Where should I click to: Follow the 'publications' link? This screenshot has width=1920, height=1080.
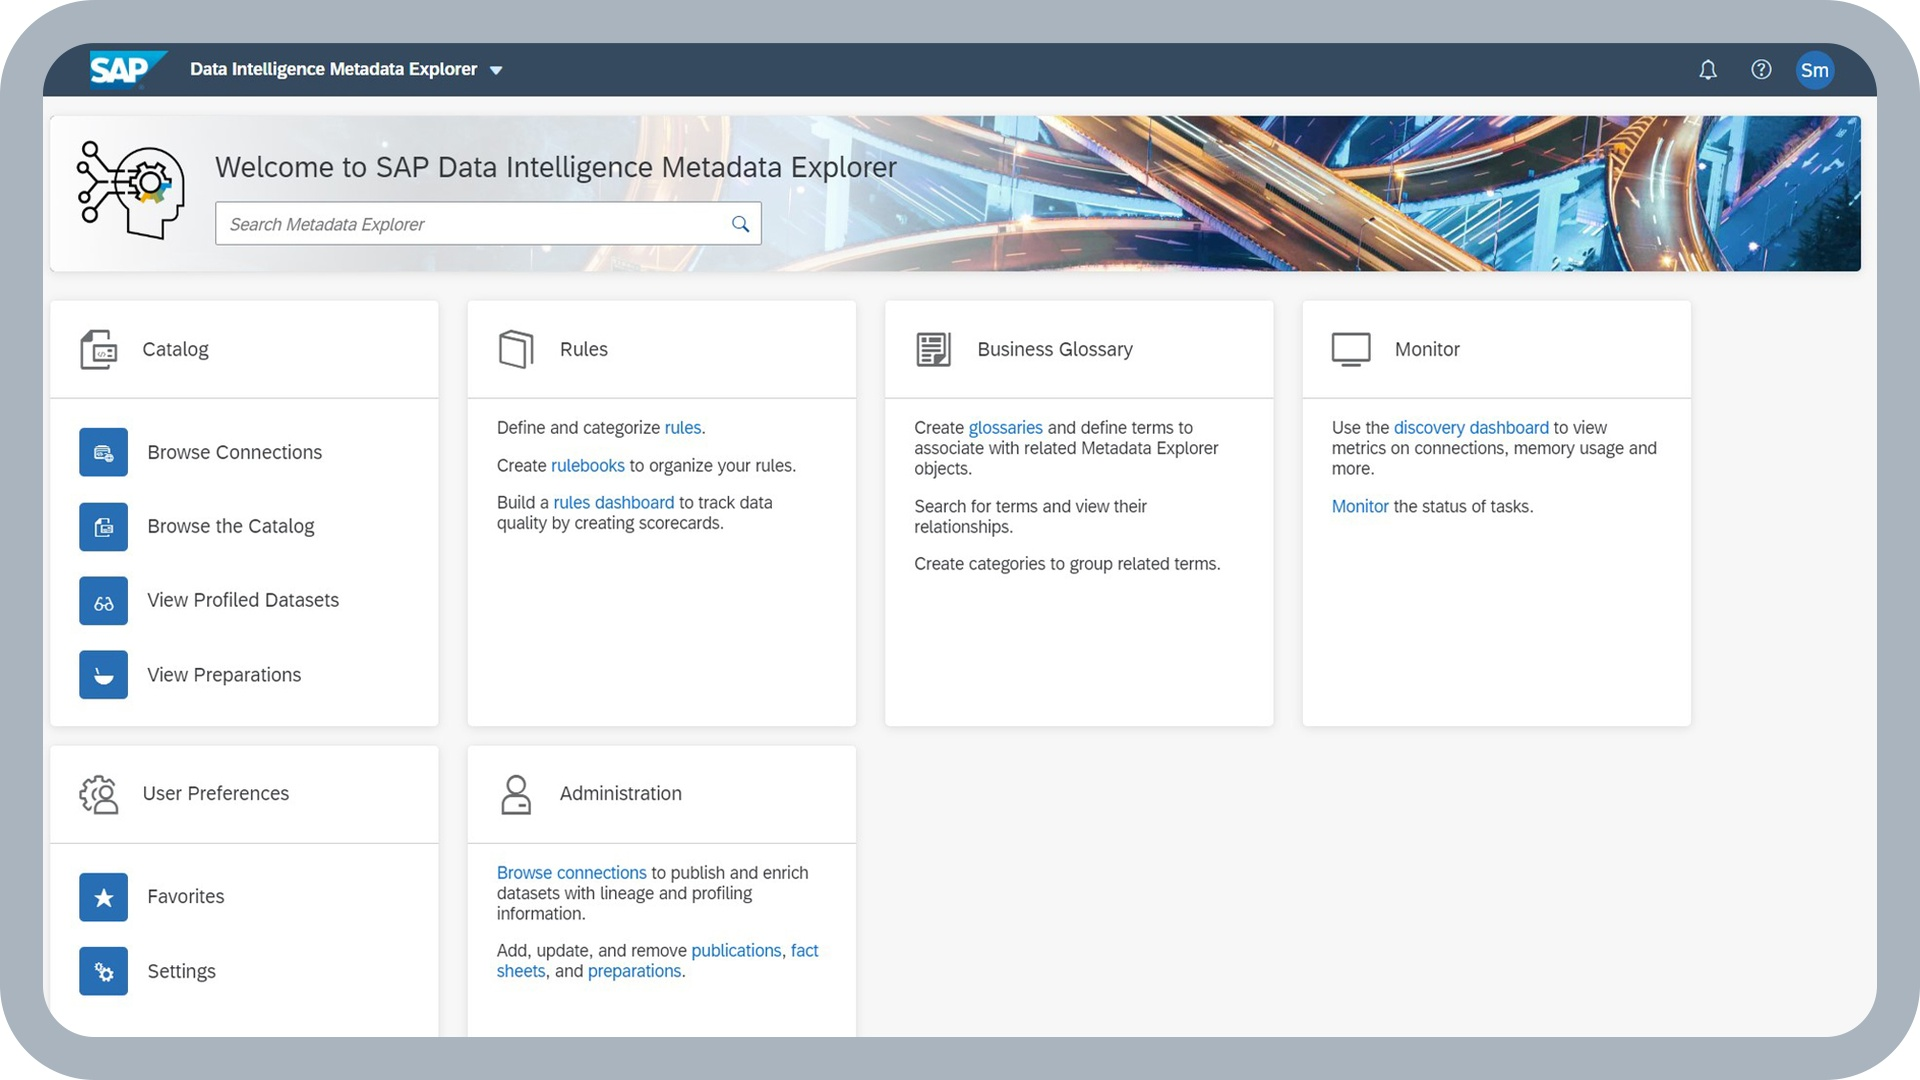tap(736, 951)
